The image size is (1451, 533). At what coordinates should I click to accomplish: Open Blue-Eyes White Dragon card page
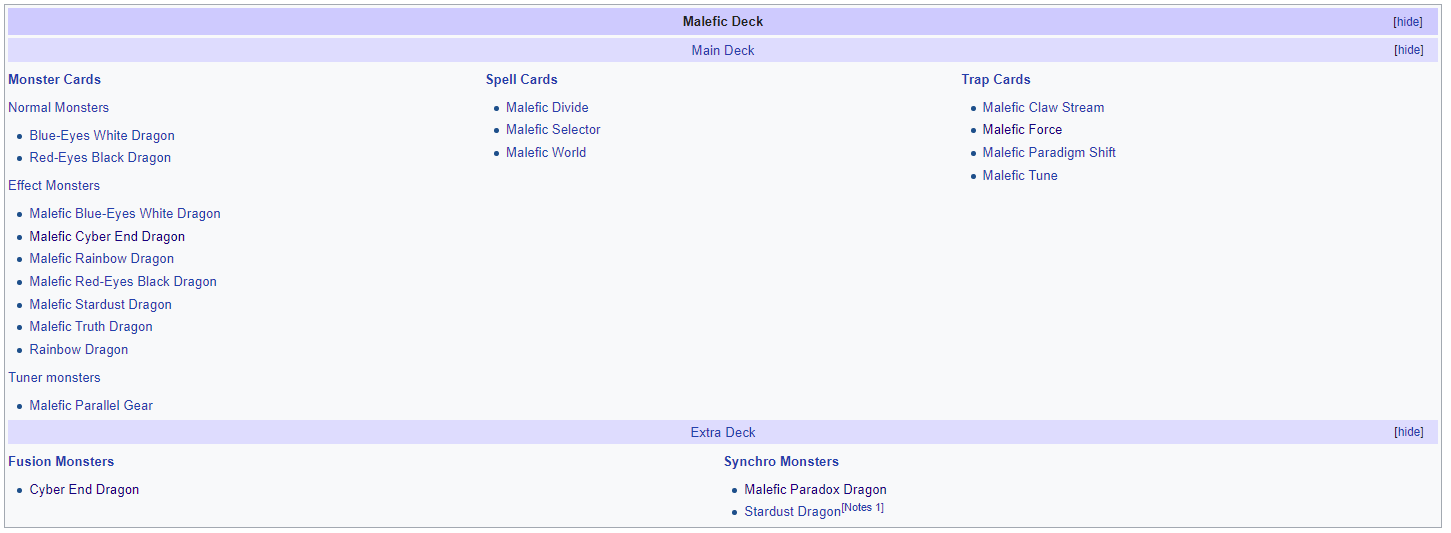(102, 135)
